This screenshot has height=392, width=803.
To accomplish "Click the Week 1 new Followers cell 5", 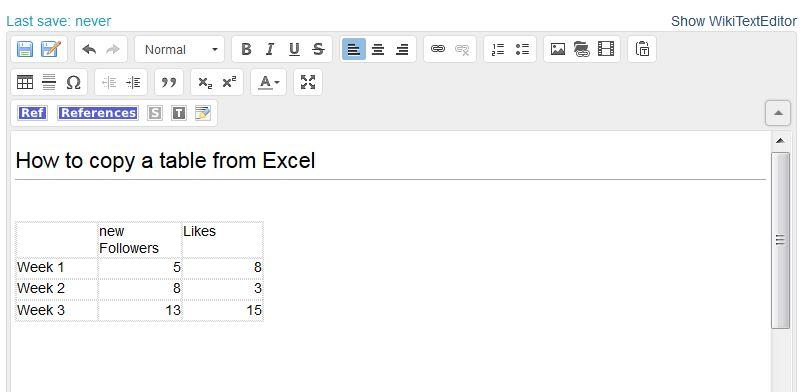I will pyautogui.click(x=140, y=267).
